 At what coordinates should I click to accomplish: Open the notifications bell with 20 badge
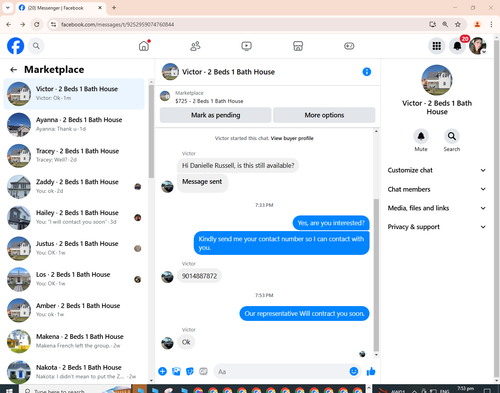pos(457,46)
